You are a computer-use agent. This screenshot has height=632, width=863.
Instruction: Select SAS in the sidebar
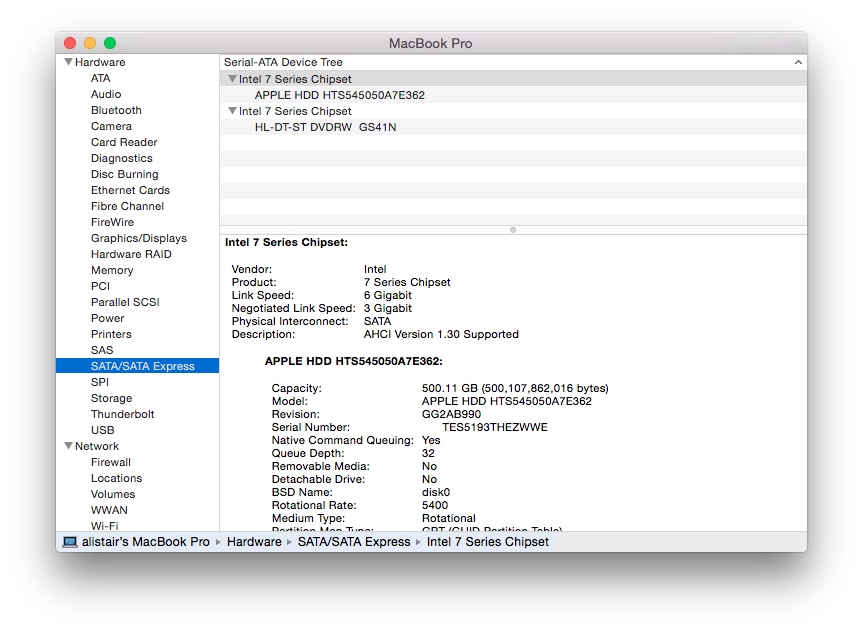click(x=102, y=350)
